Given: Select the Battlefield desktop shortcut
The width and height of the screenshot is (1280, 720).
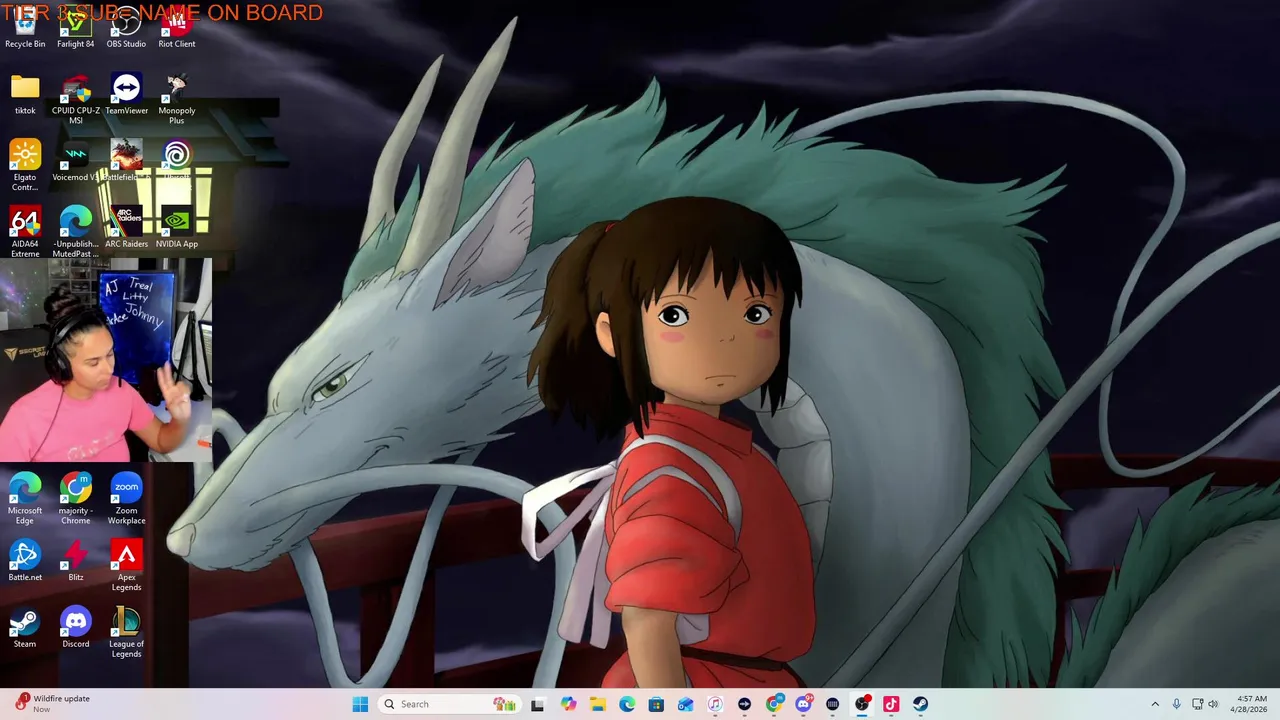Looking at the screenshot, I should pos(126,161).
